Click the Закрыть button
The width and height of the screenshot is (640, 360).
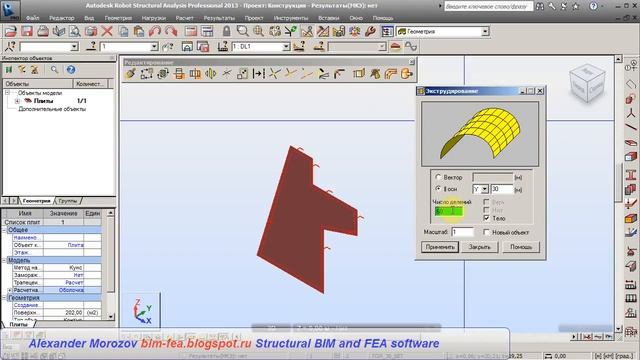pos(479,247)
